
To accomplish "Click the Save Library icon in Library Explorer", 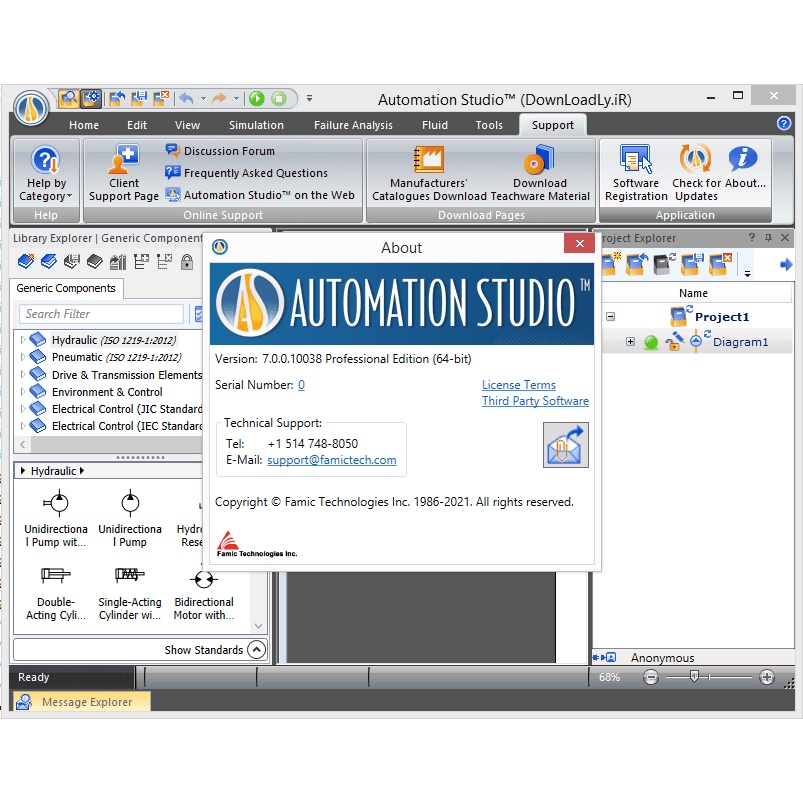I will (x=72, y=262).
